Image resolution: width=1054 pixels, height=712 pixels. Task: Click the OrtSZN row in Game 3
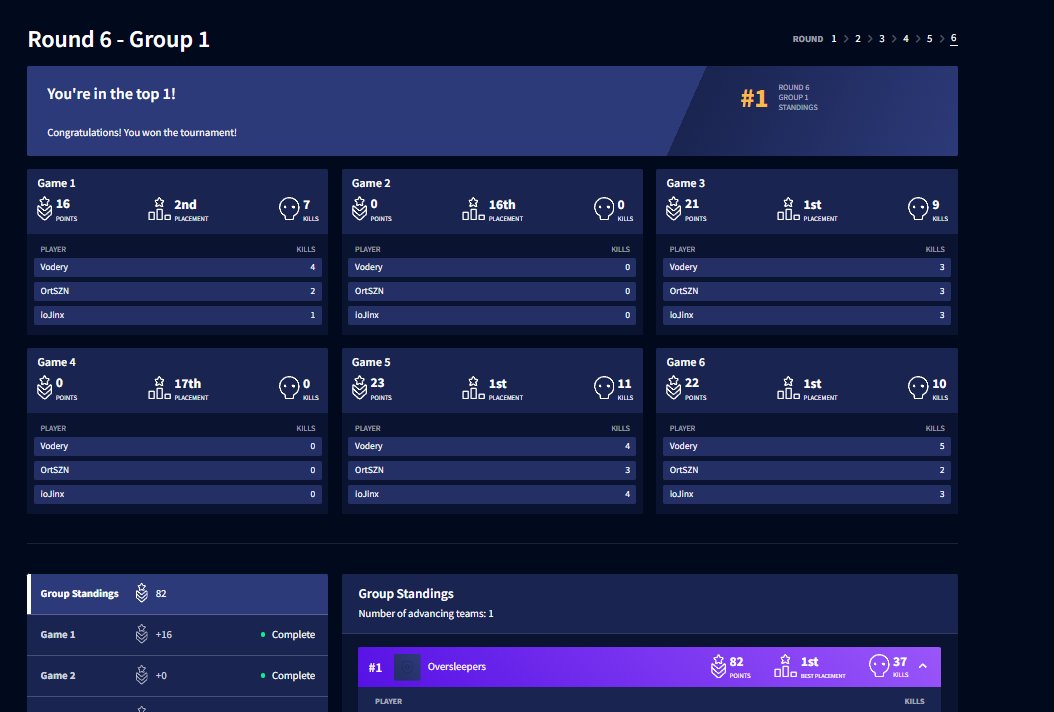pos(807,291)
